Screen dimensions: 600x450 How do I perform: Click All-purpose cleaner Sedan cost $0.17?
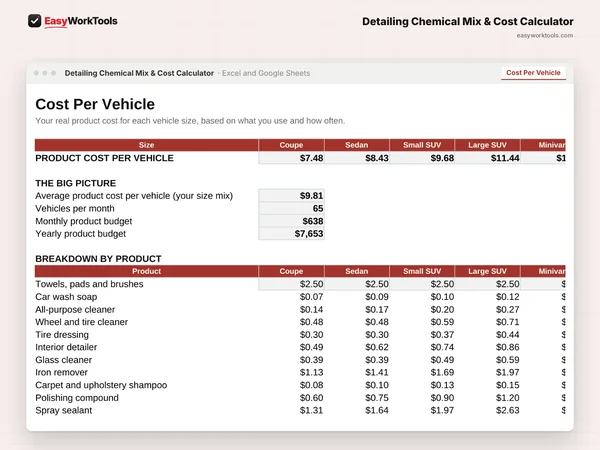tap(377, 309)
